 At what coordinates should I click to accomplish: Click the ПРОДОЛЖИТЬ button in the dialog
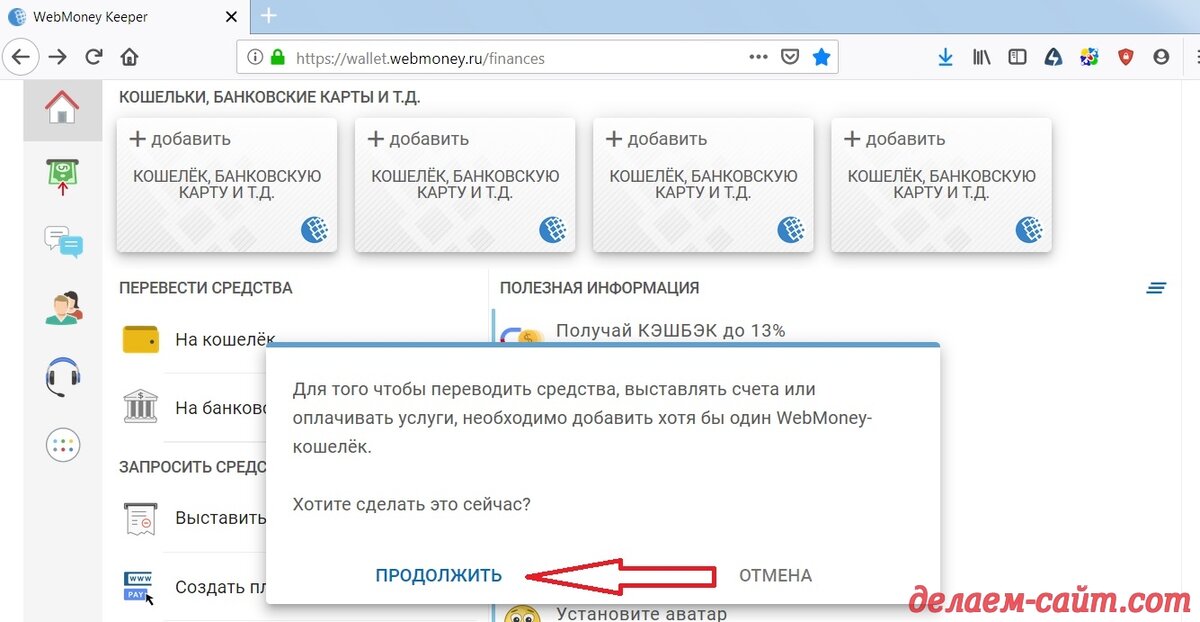(x=439, y=575)
